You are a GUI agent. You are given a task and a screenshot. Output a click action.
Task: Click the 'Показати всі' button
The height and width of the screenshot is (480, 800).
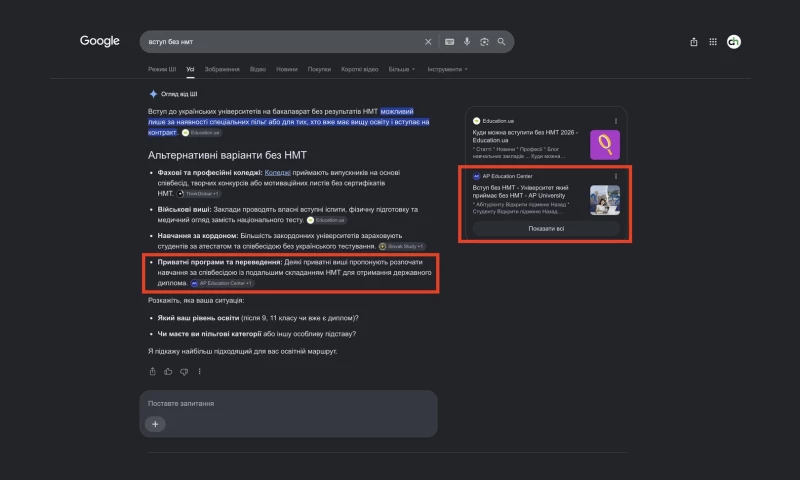[x=546, y=229]
